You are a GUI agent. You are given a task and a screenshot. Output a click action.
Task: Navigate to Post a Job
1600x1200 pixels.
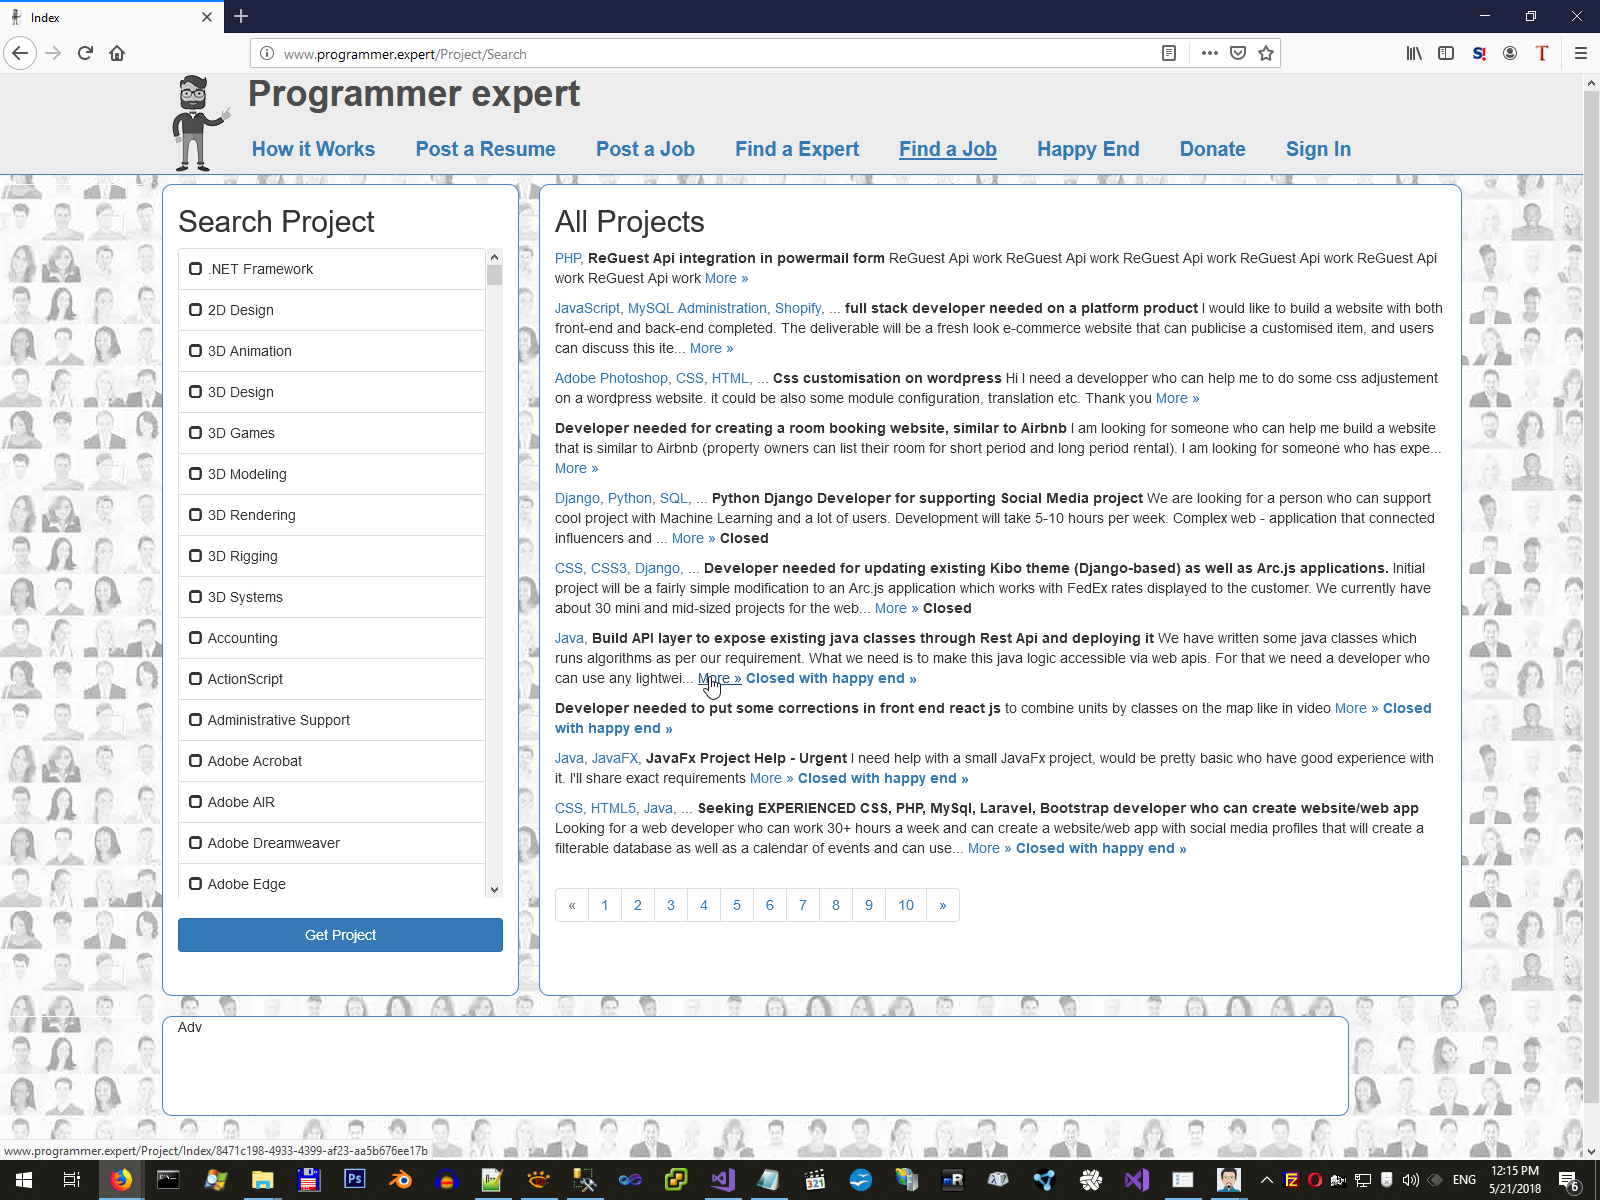click(x=645, y=149)
